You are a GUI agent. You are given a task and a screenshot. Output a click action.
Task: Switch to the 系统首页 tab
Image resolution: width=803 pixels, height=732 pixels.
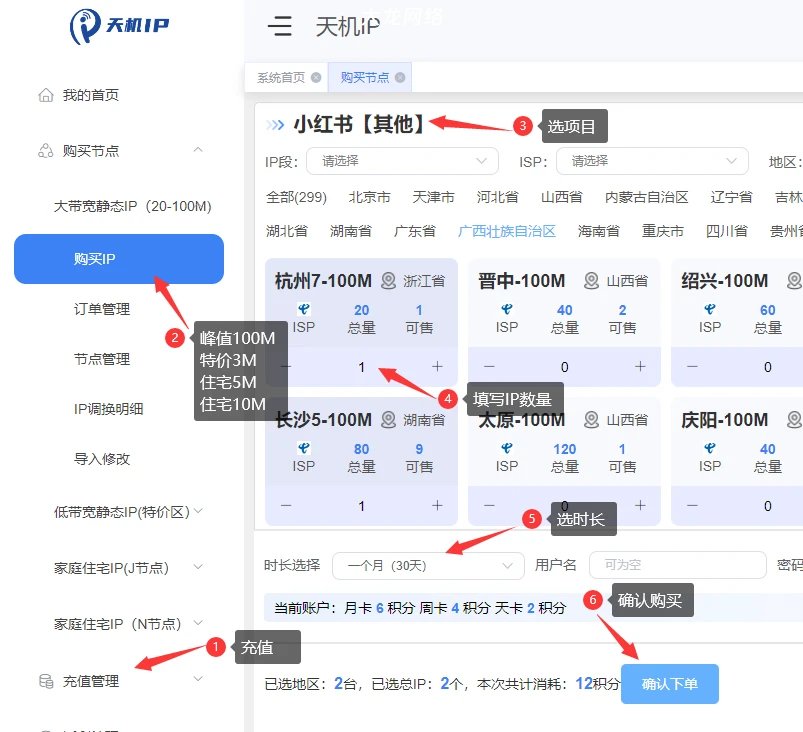[281, 77]
